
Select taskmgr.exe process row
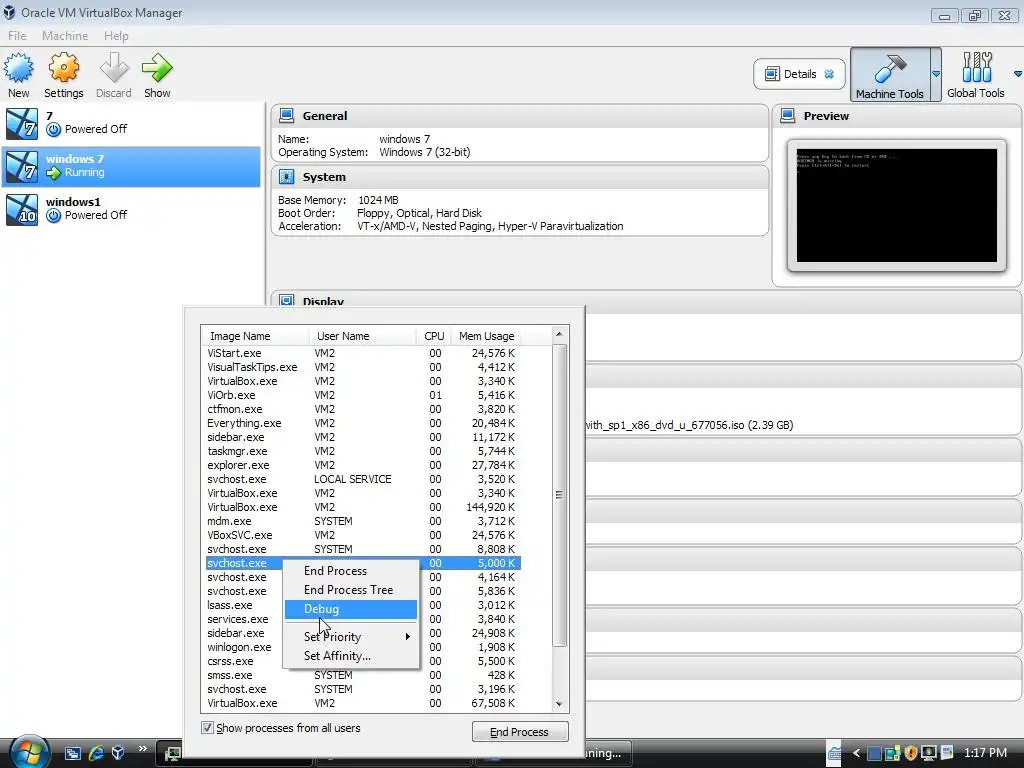(363, 451)
